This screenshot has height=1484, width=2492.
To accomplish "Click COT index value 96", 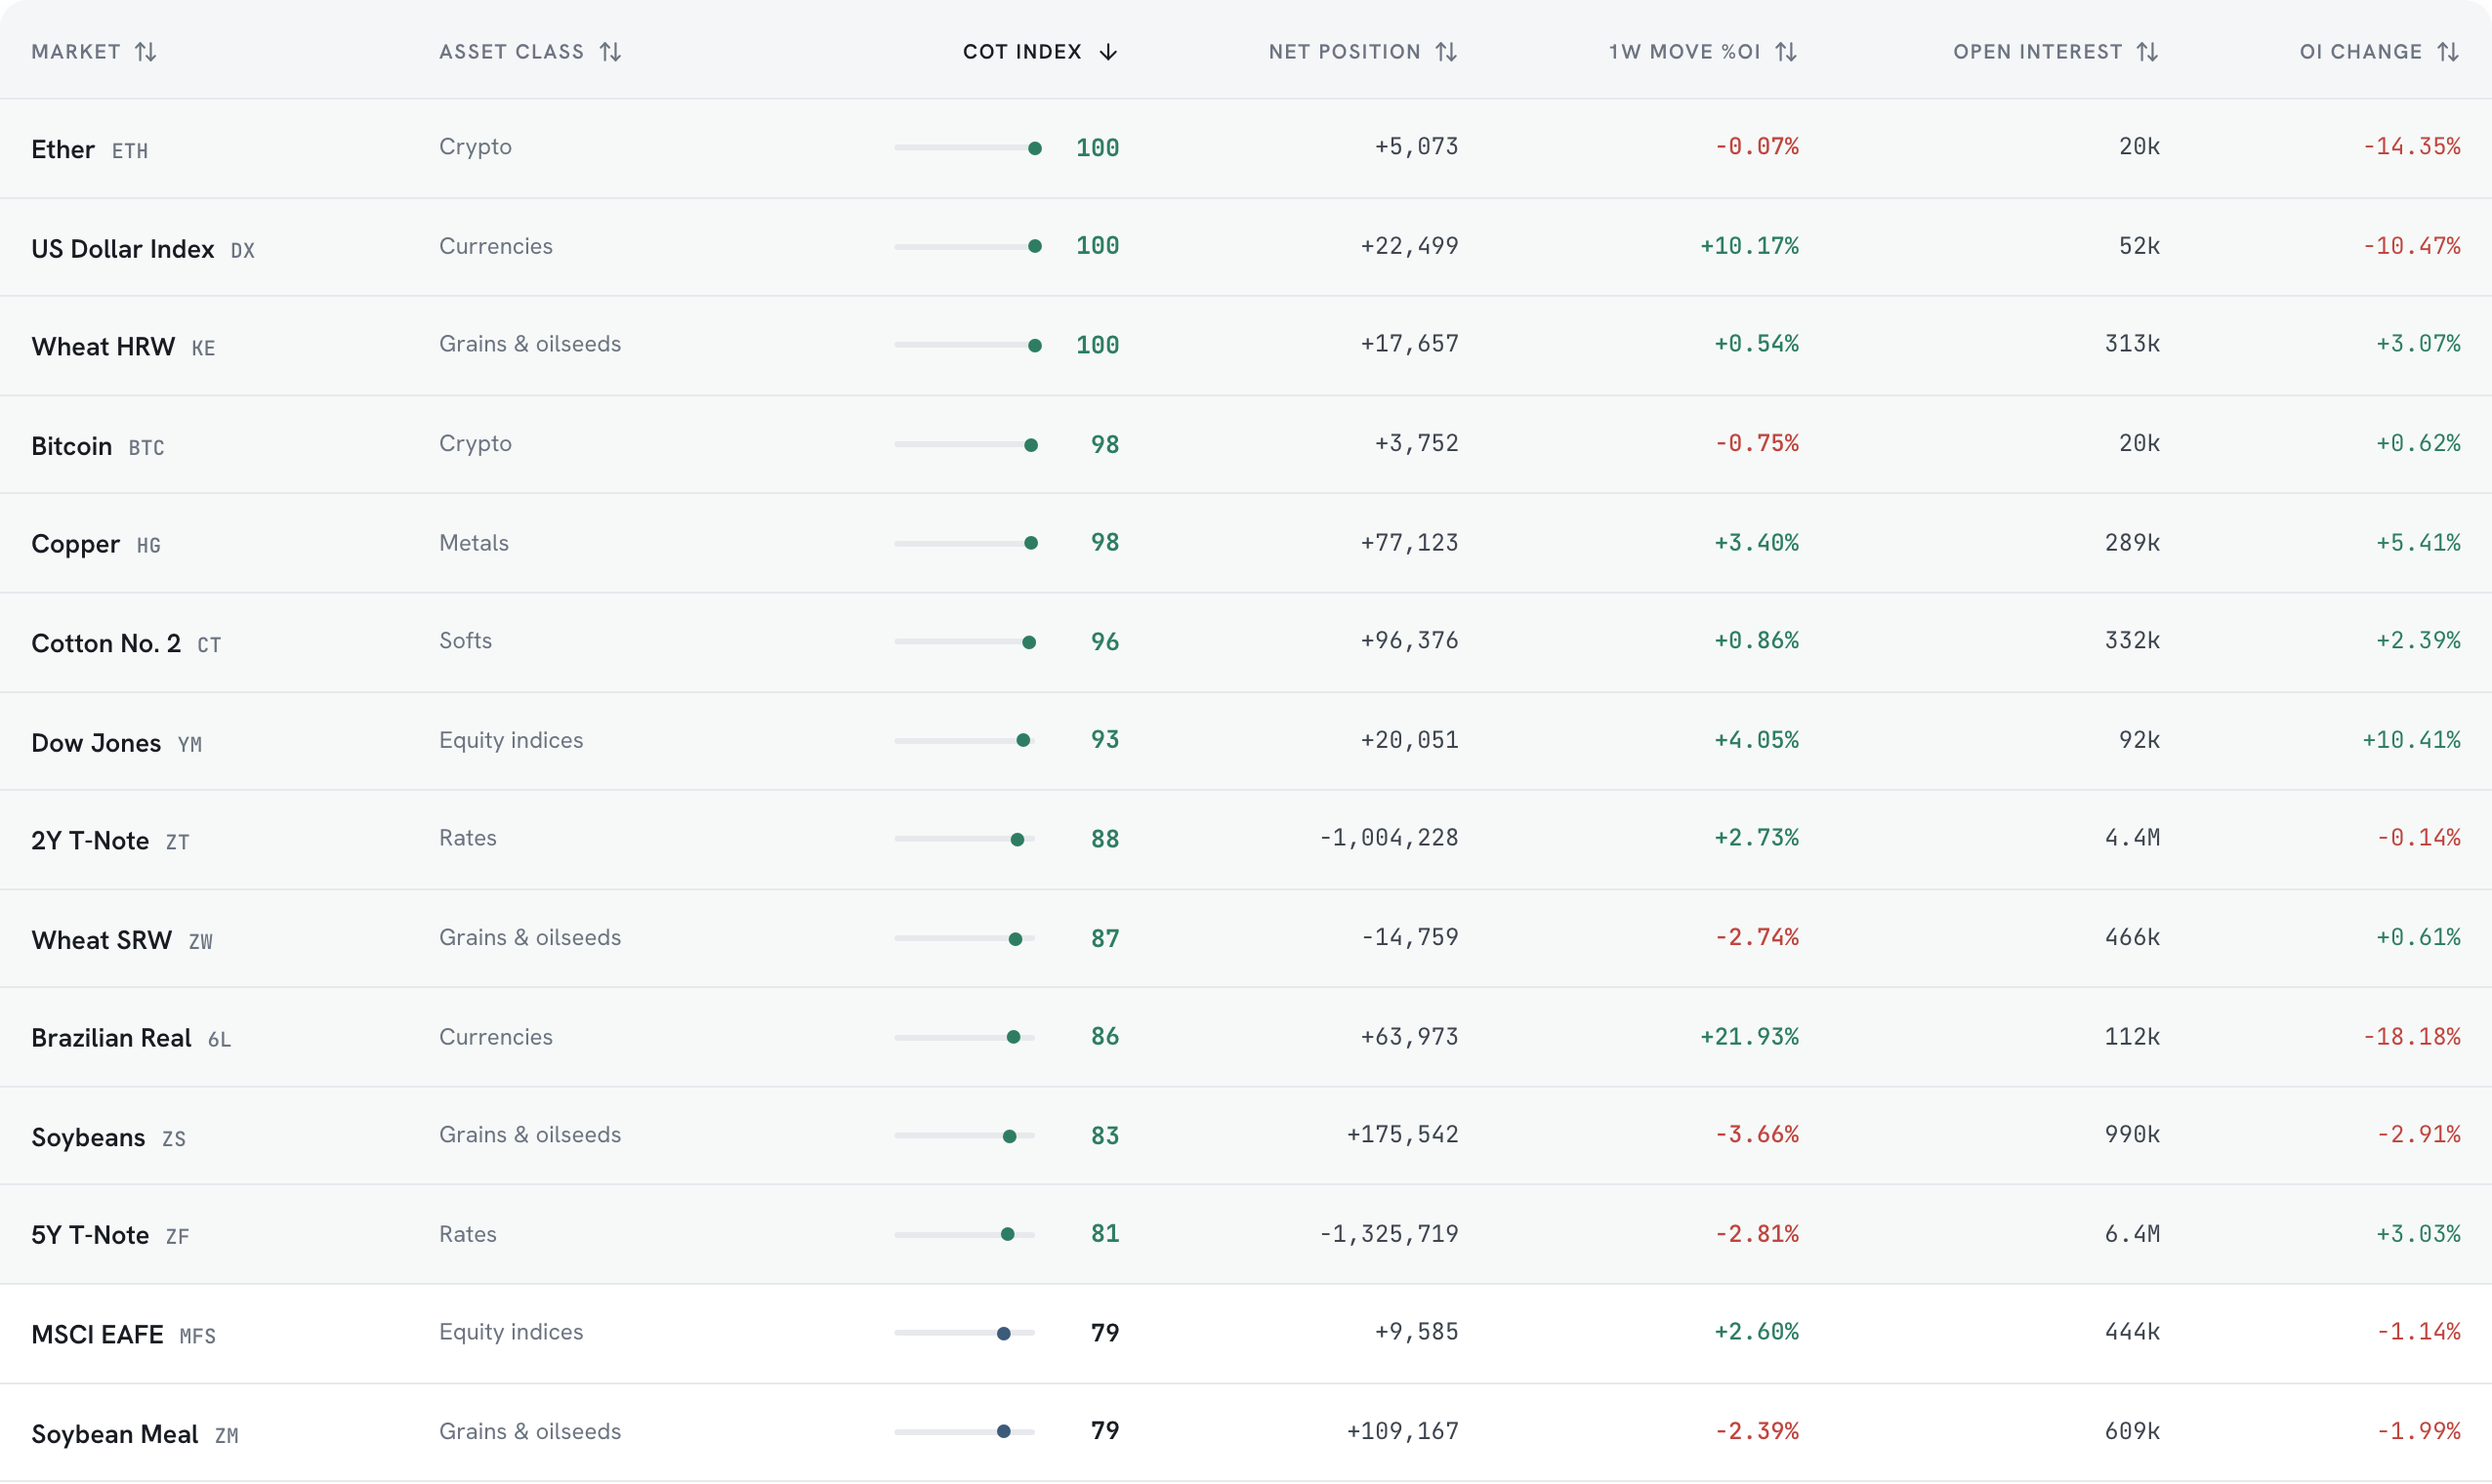I will pyautogui.click(x=1105, y=642).
